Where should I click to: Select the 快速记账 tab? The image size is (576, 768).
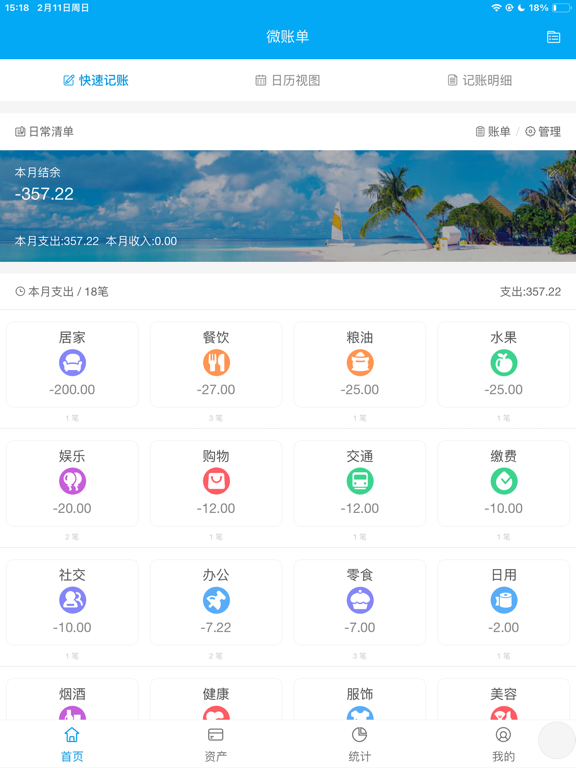click(x=96, y=80)
